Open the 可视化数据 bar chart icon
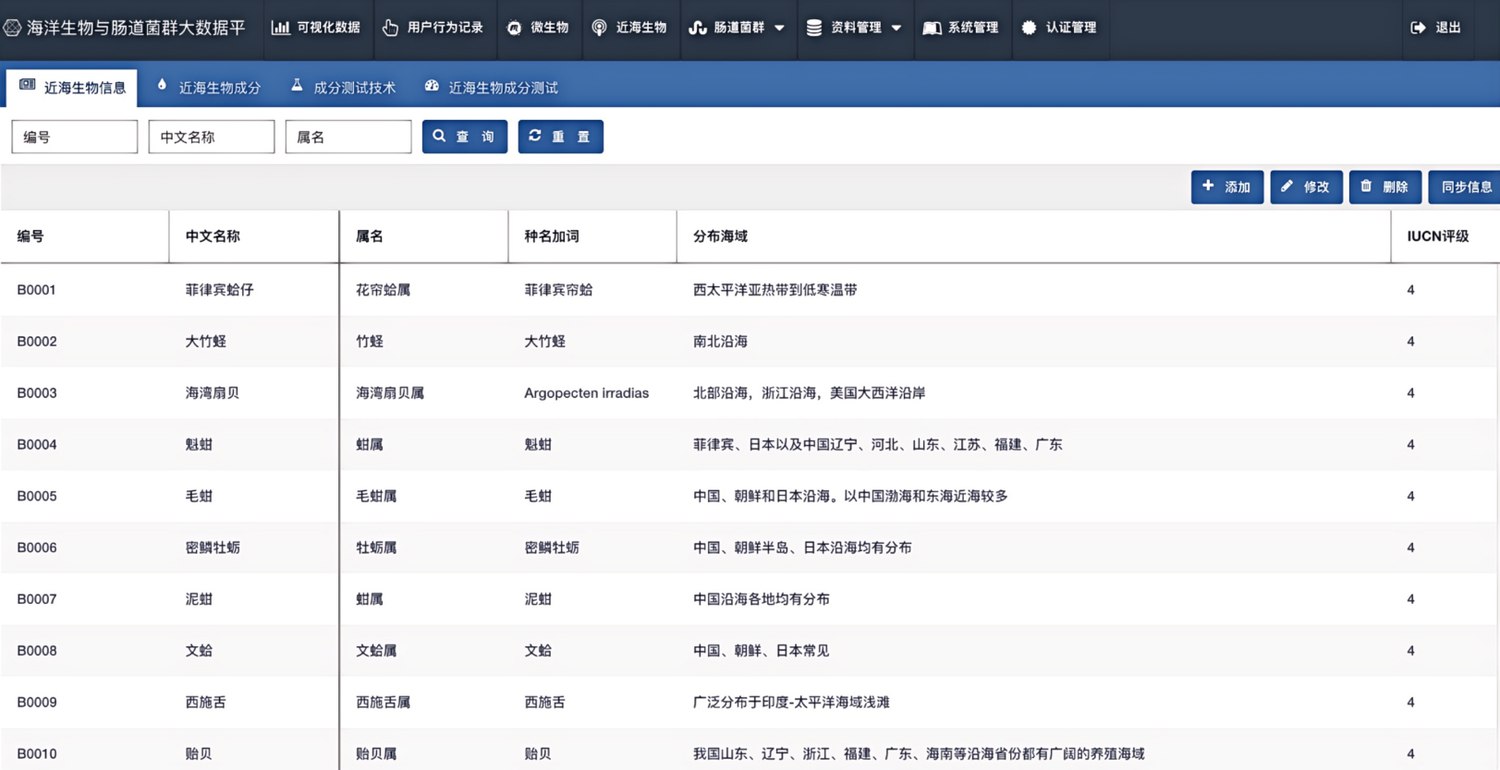 (x=281, y=28)
